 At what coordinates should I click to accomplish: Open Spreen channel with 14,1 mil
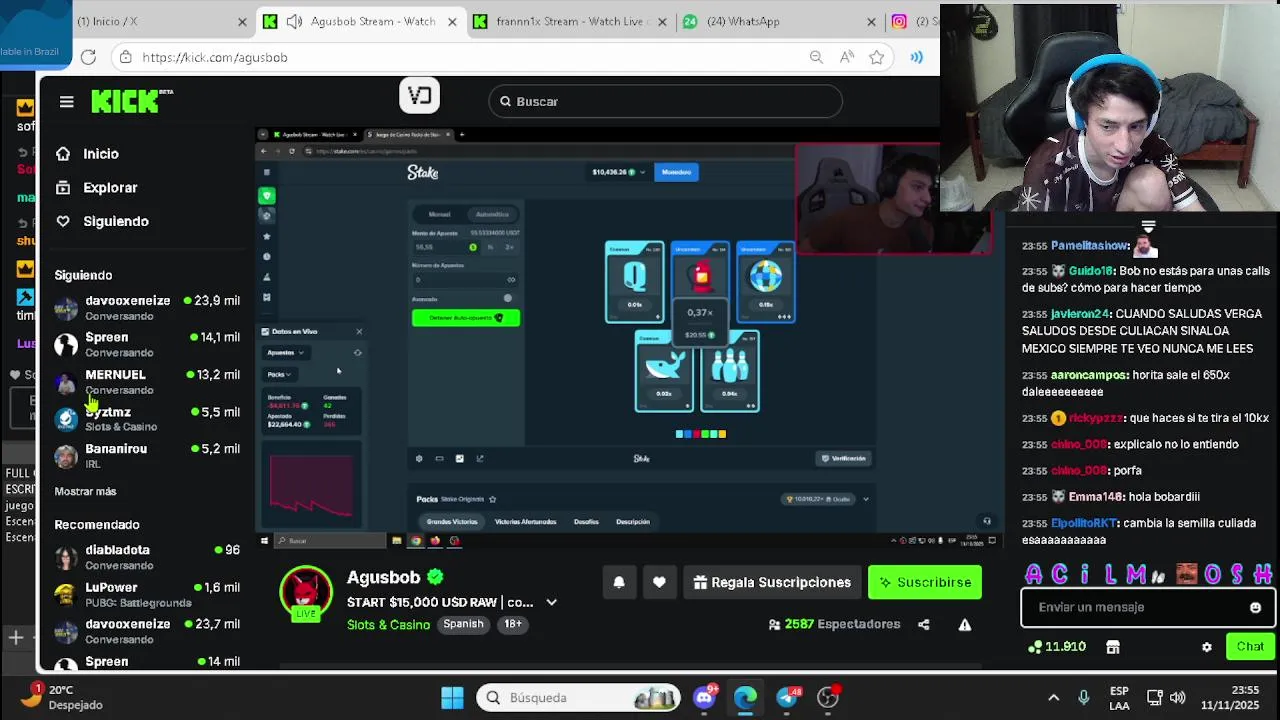point(147,344)
